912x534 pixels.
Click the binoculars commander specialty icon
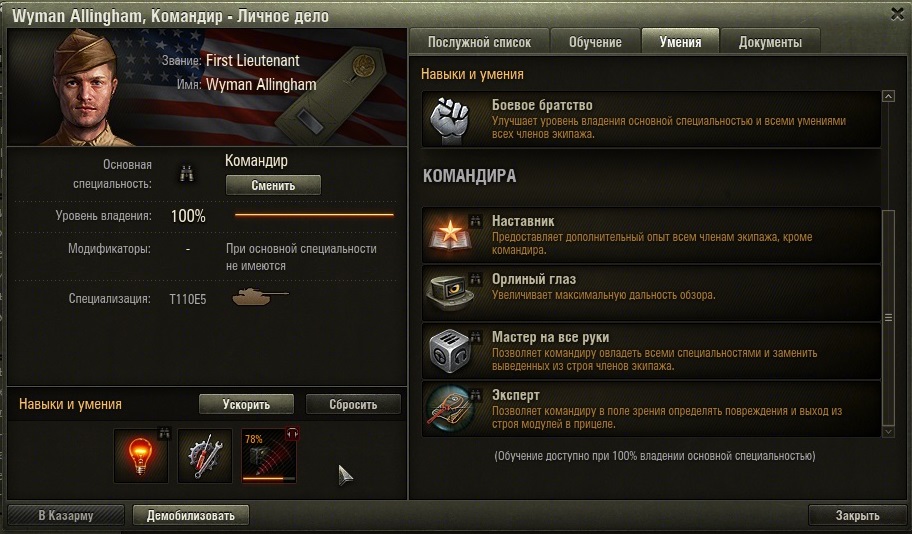[x=187, y=173]
